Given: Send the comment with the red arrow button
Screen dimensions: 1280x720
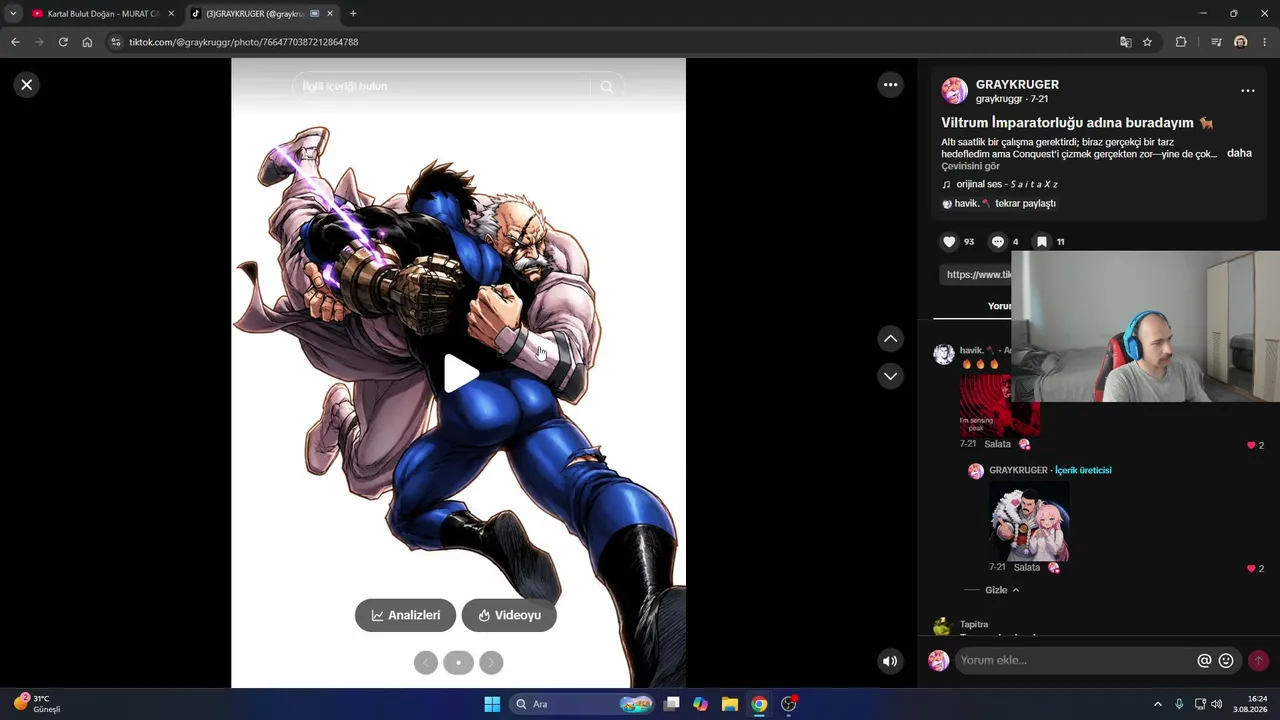Looking at the screenshot, I should click(x=1258, y=661).
